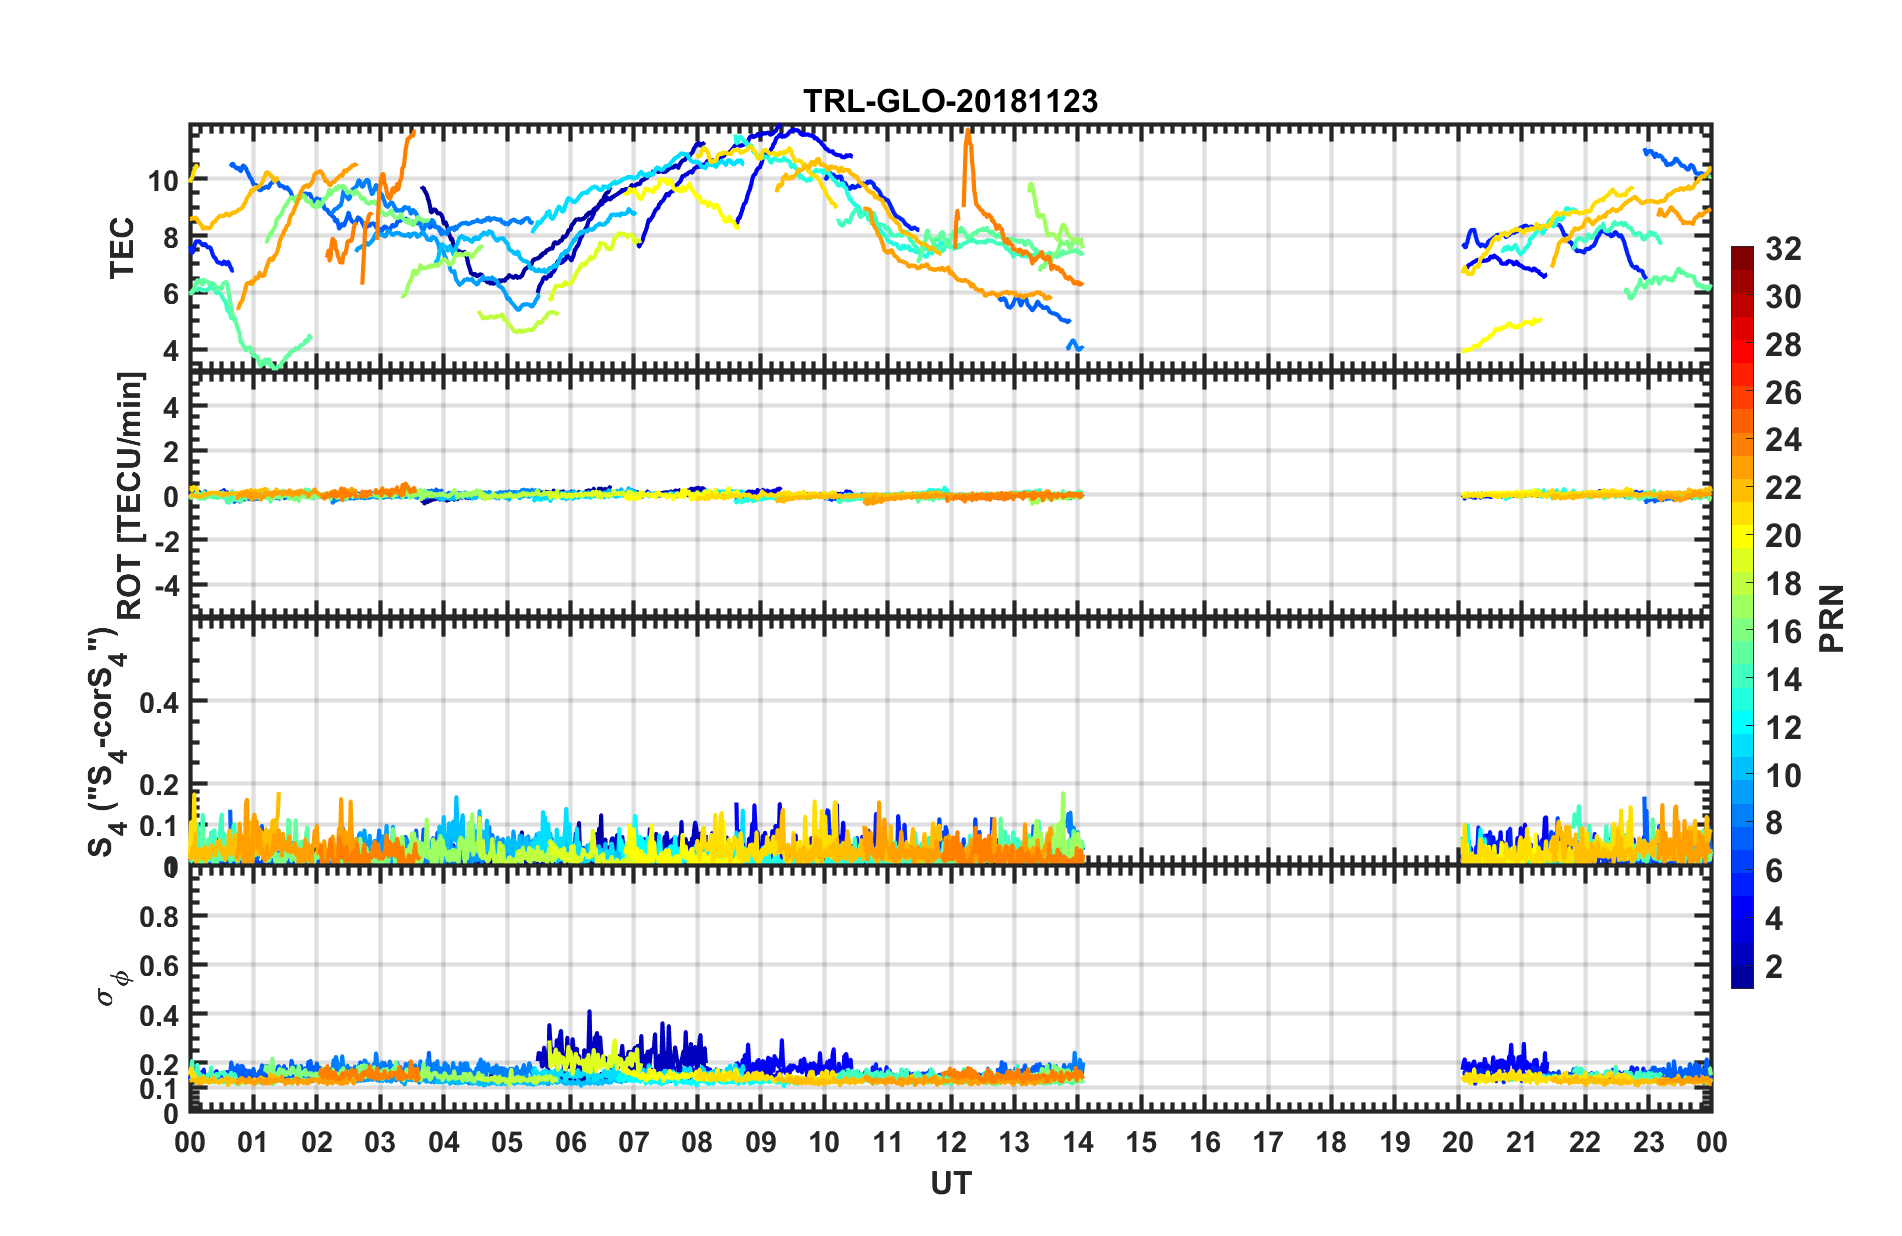This screenshot has height=1236, width=1902.
Task: Click the "8" label on the PRN colorbar
Action: click(x=1774, y=823)
